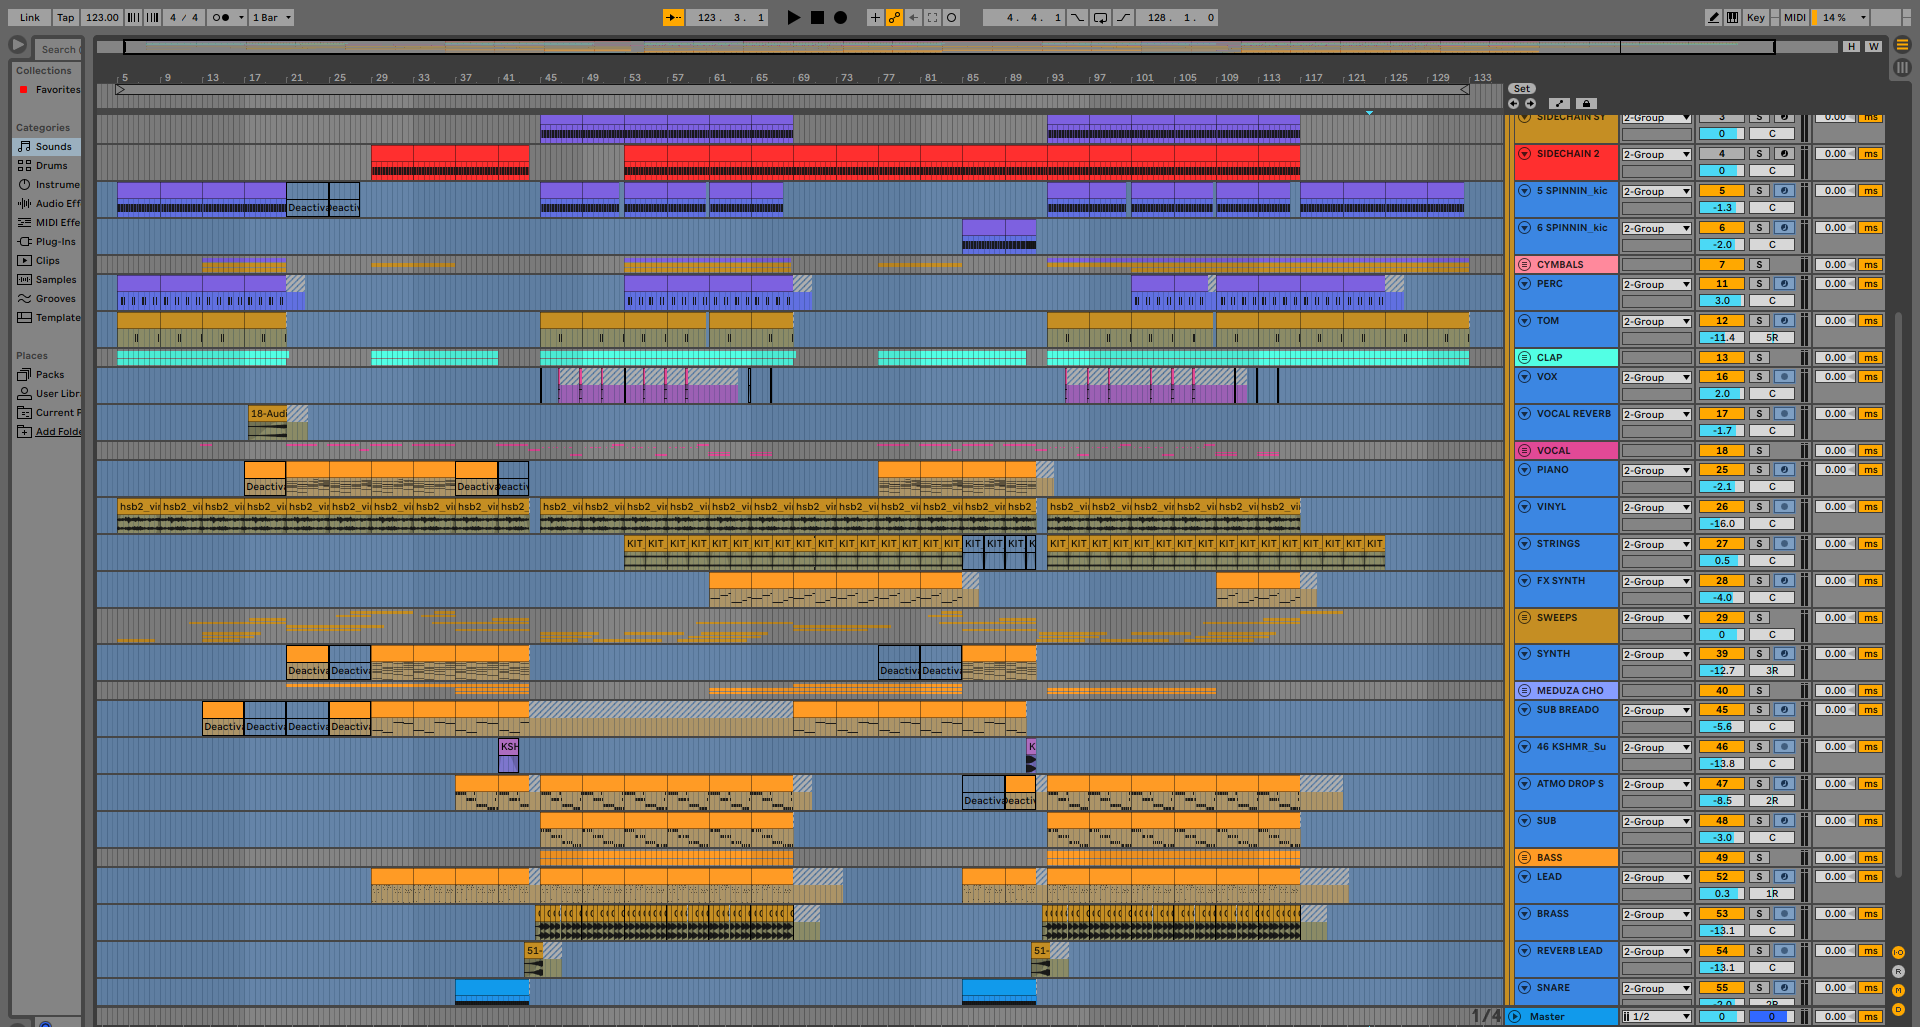Open output routing dropdown for PIANO track

(1657, 471)
